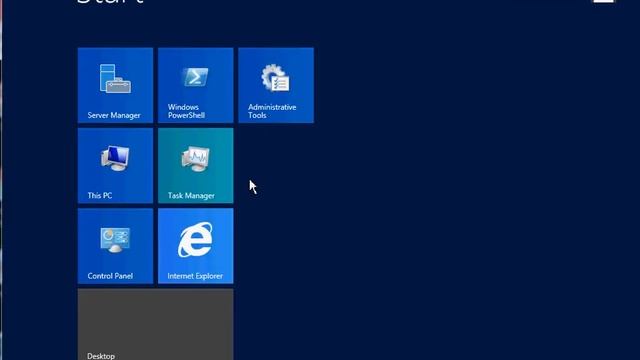
Task: Open the Control Panel tile
Action: coord(116,246)
